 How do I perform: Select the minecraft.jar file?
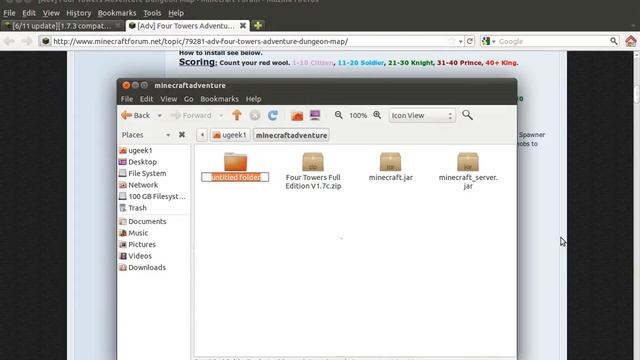click(391, 167)
